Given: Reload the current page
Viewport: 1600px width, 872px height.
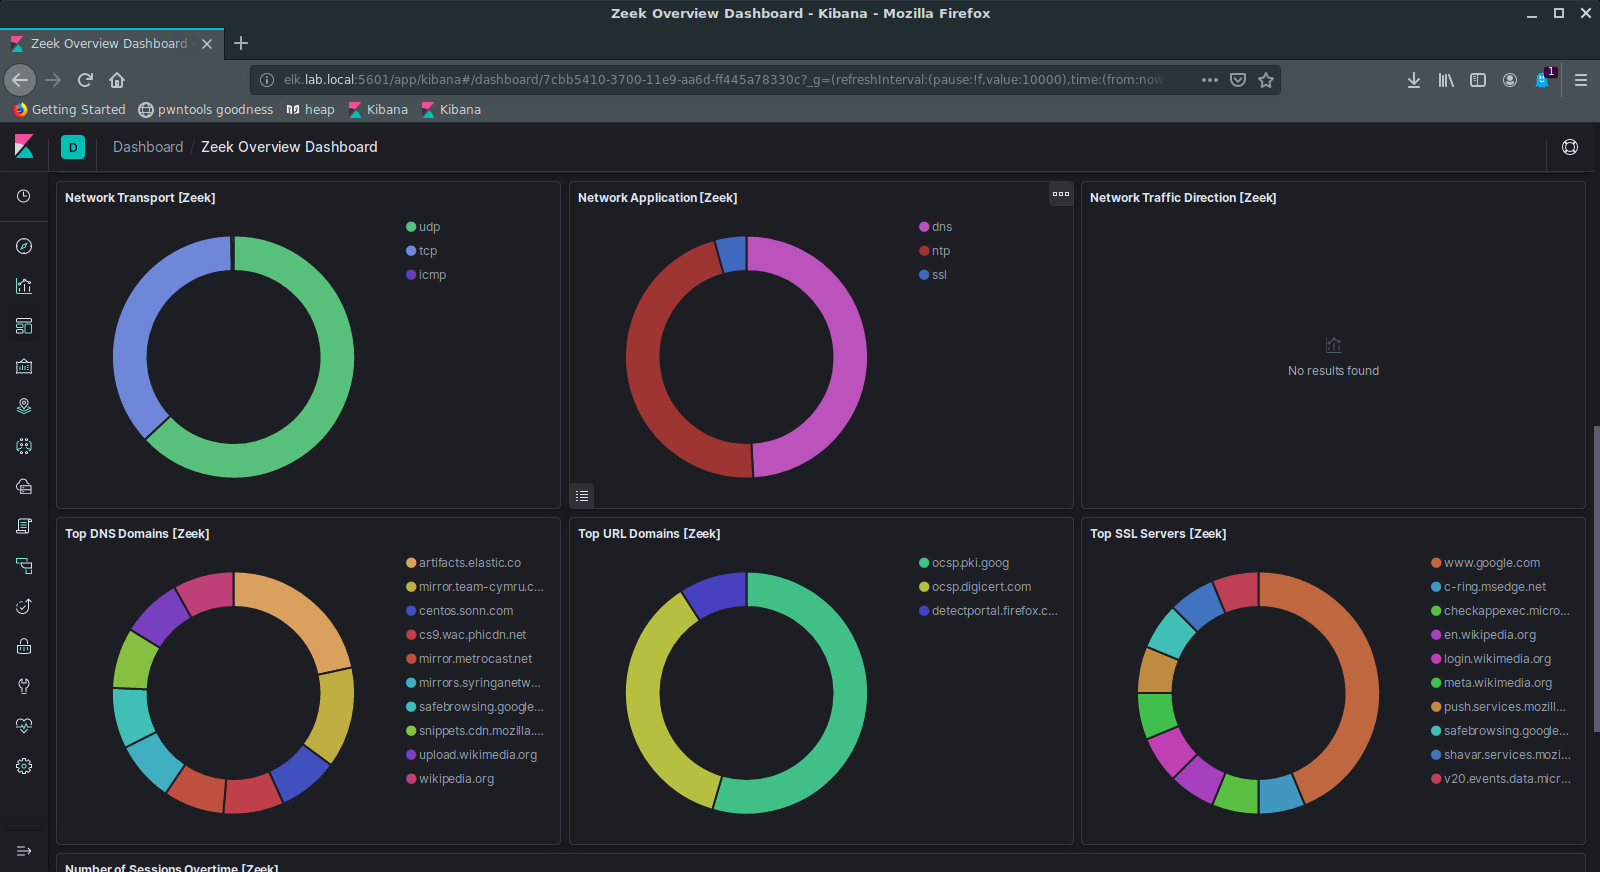Looking at the screenshot, I should pyautogui.click(x=85, y=80).
